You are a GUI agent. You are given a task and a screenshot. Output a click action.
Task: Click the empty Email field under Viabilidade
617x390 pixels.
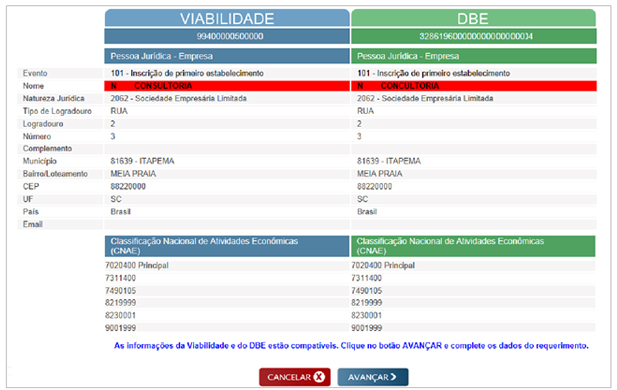click(227, 224)
